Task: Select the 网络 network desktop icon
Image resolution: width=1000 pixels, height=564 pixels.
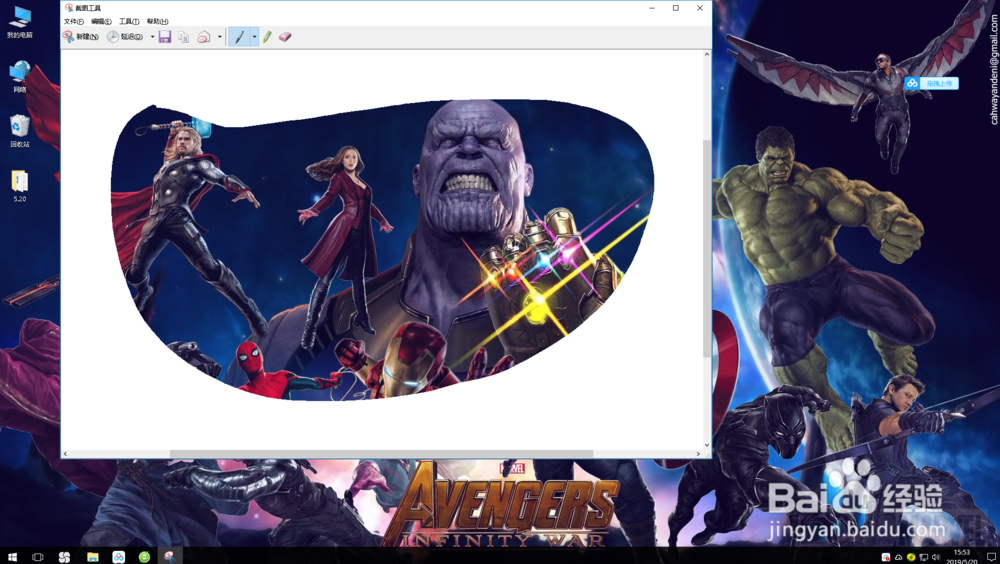Action: pyautogui.click(x=20, y=77)
